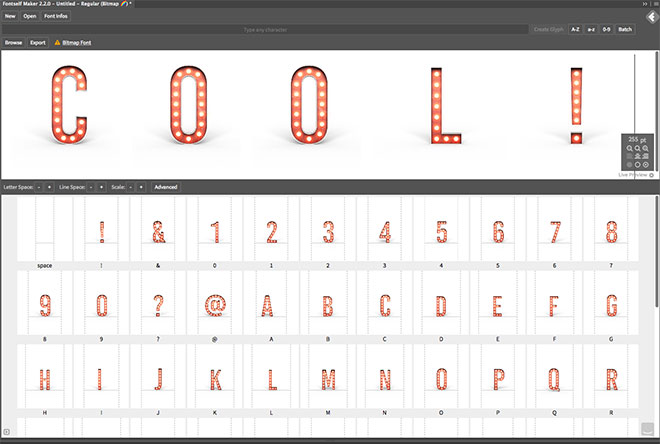Decrease the line space with minus
The width and height of the screenshot is (660, 444).
91,187
